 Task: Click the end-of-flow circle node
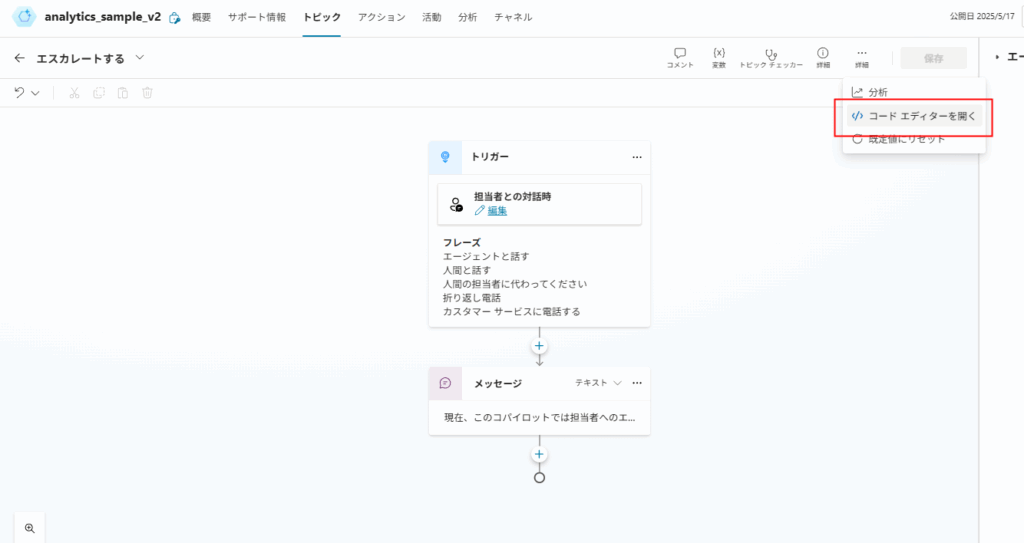tap(539, 478)
